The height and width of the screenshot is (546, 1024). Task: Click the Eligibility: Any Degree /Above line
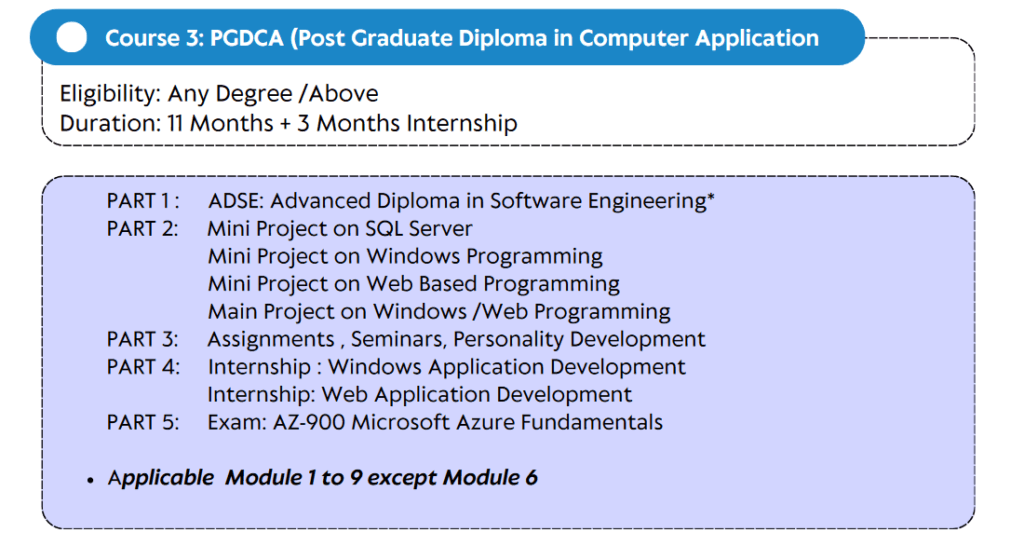coord(219,94)
